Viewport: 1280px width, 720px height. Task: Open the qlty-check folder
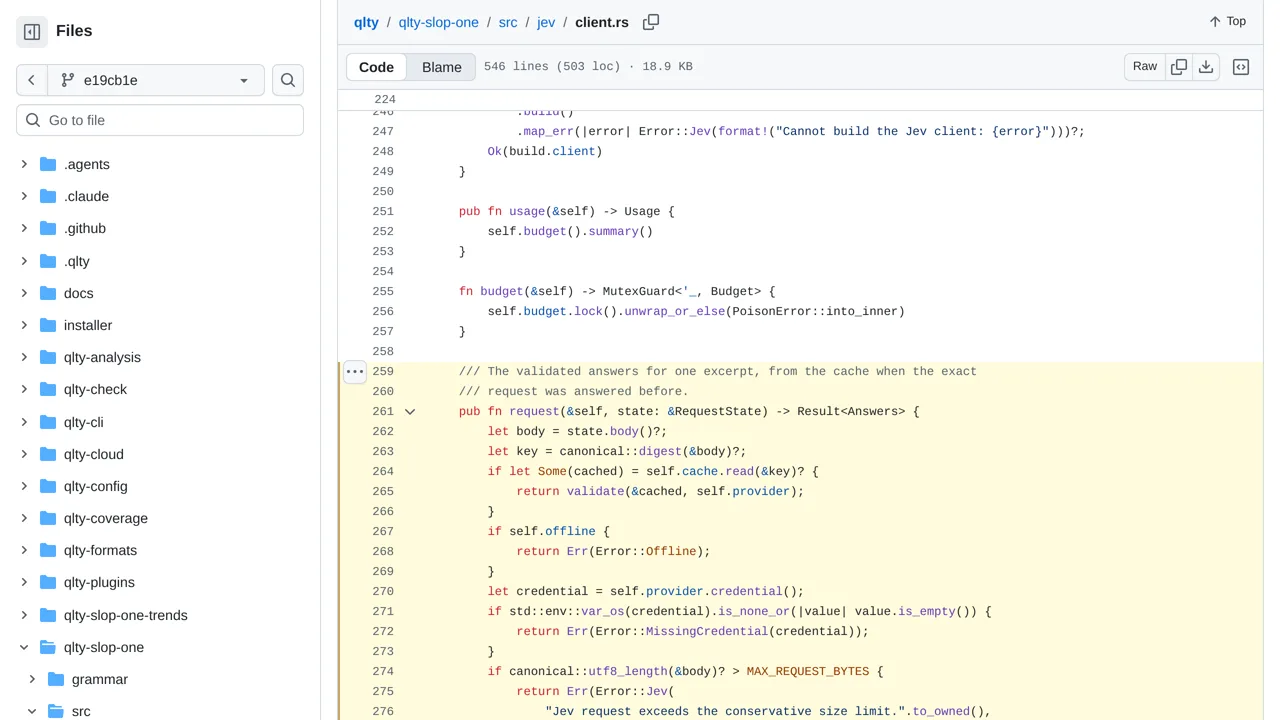95,389
